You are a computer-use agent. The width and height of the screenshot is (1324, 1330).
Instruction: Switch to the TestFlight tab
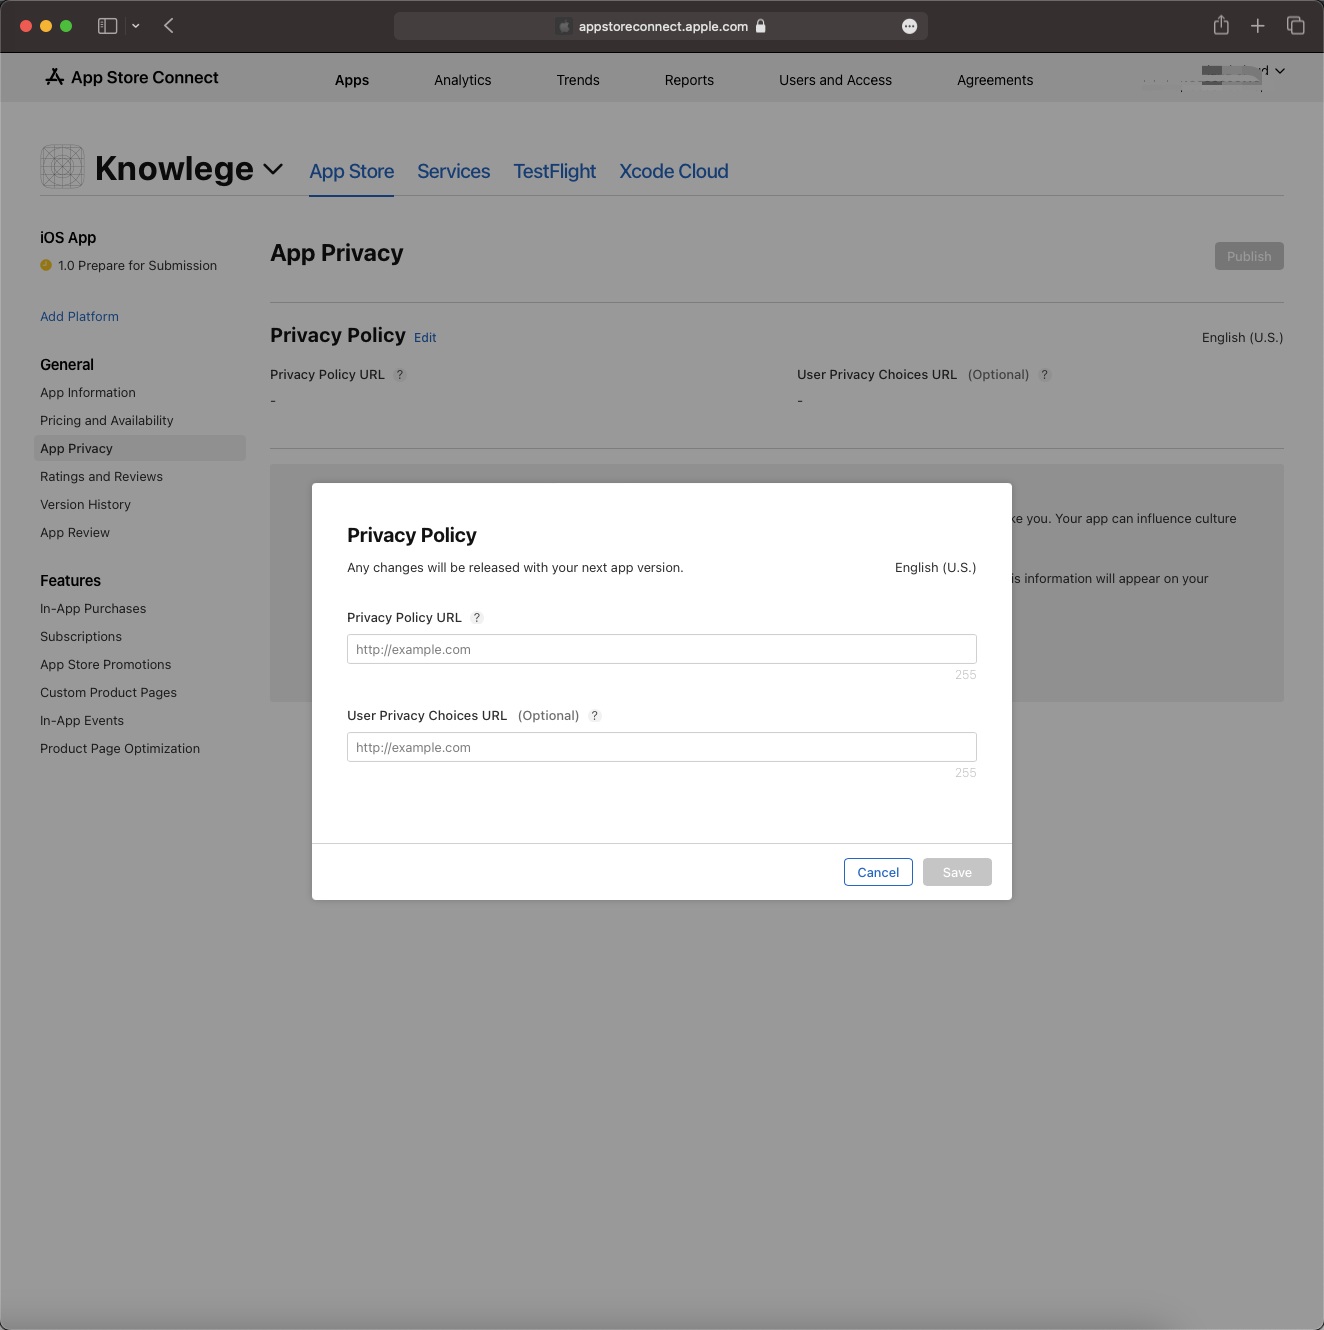[x=555, y=171]
